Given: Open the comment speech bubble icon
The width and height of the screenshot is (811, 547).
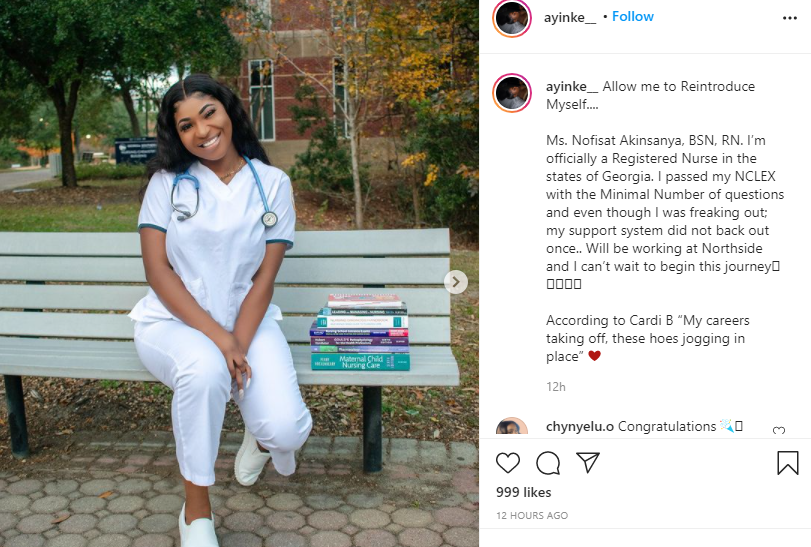Looking at the screenshot, I should [548, 463].
